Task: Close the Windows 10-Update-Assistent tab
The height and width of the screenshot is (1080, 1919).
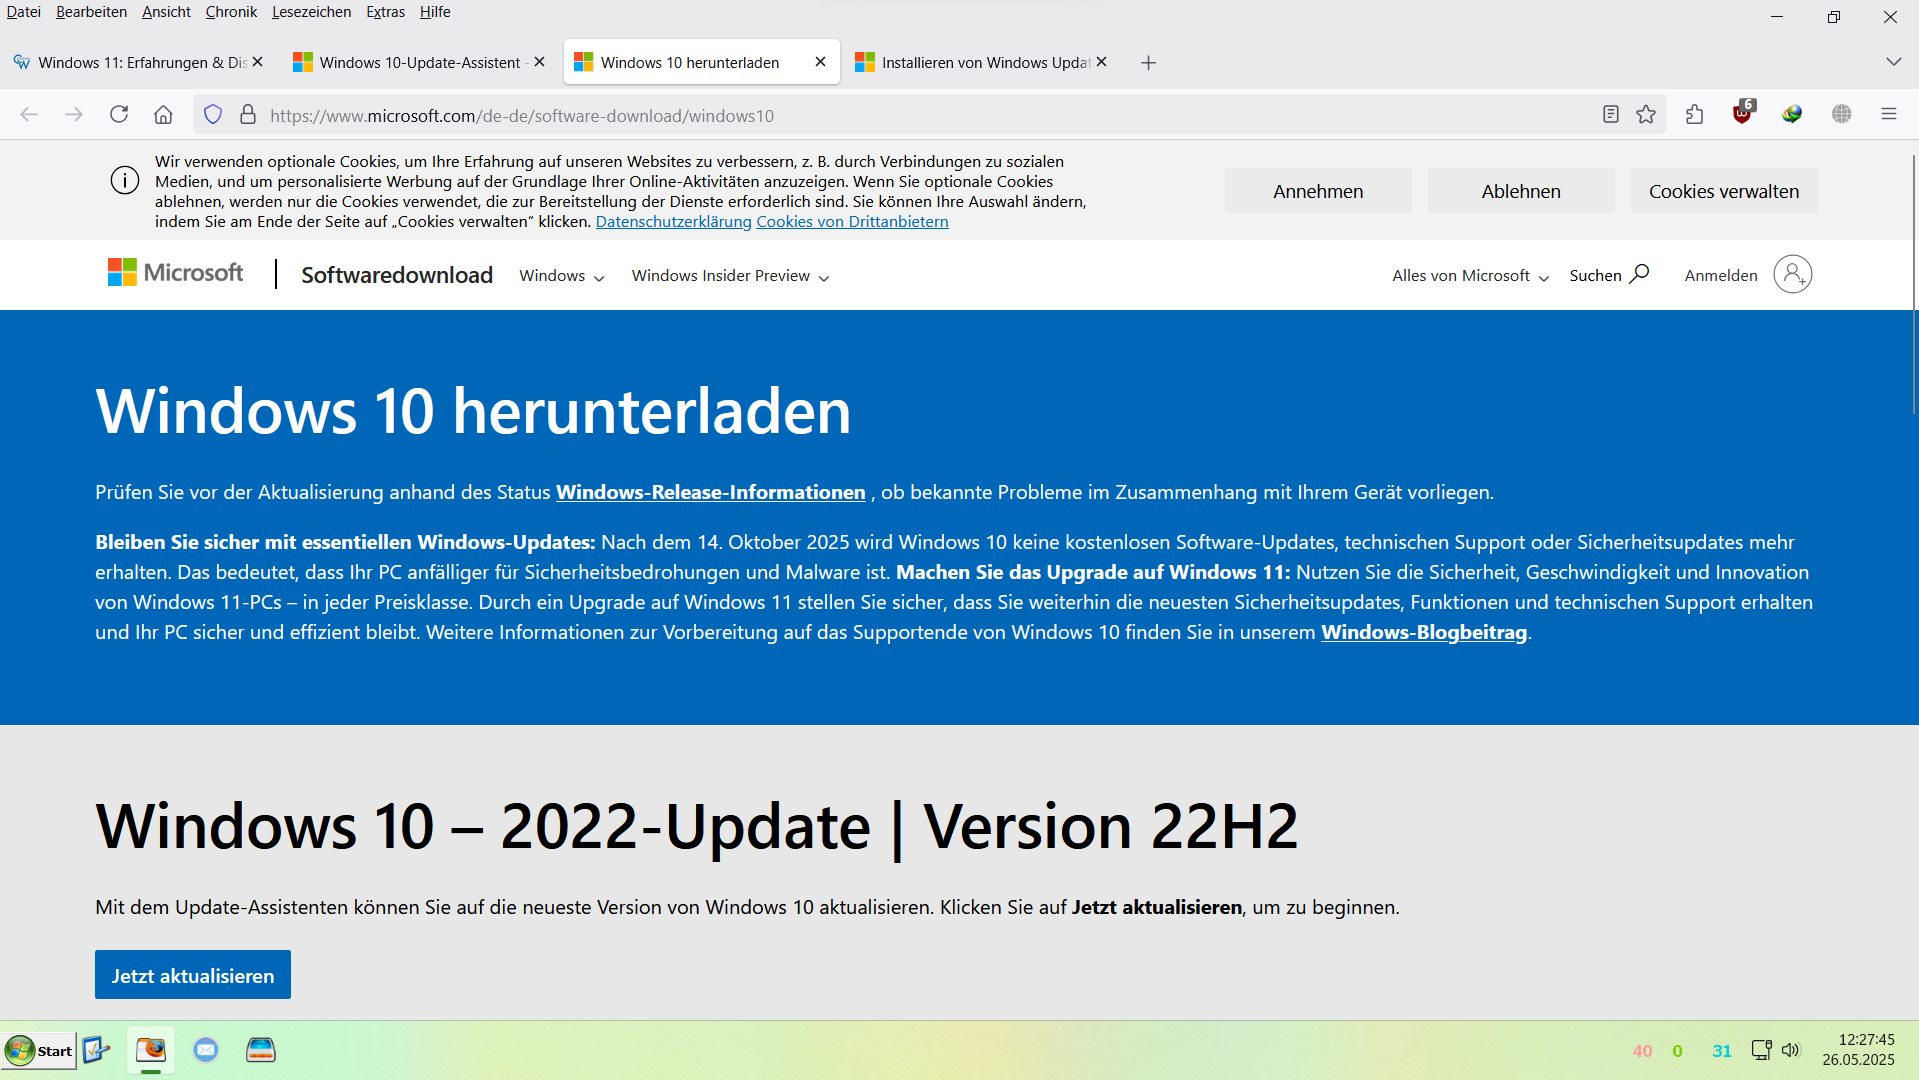Action: (x=540, y=62)
